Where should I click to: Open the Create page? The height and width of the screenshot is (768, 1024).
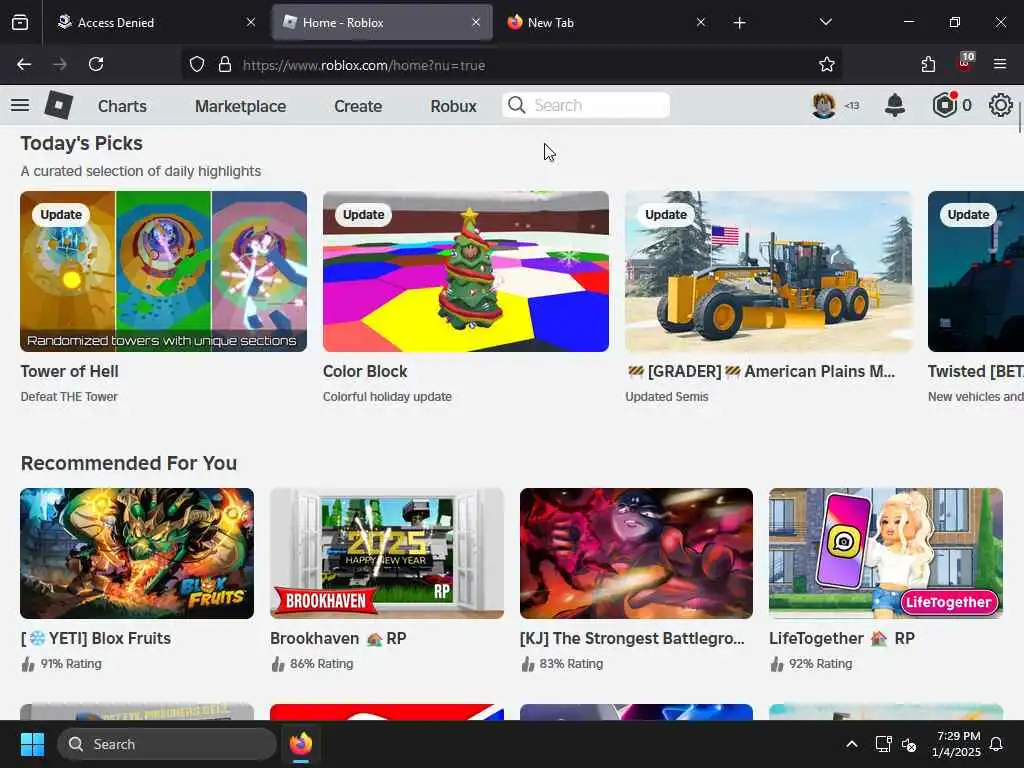(x=358, y=106)
